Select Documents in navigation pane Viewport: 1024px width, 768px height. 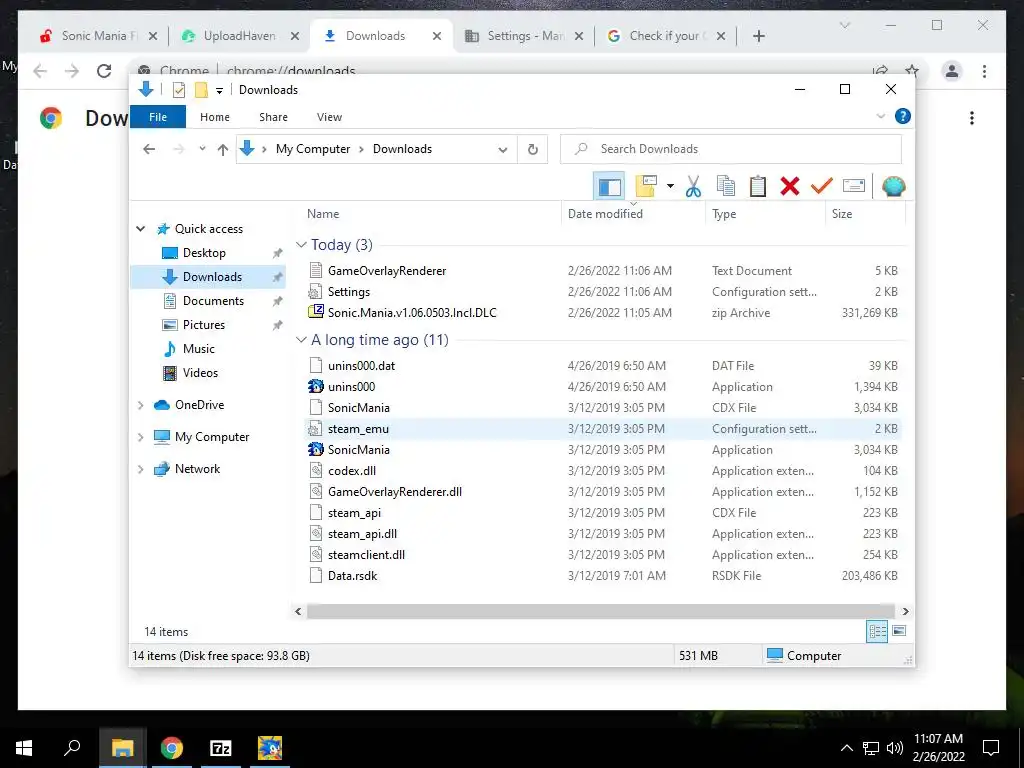coord(213,300)
